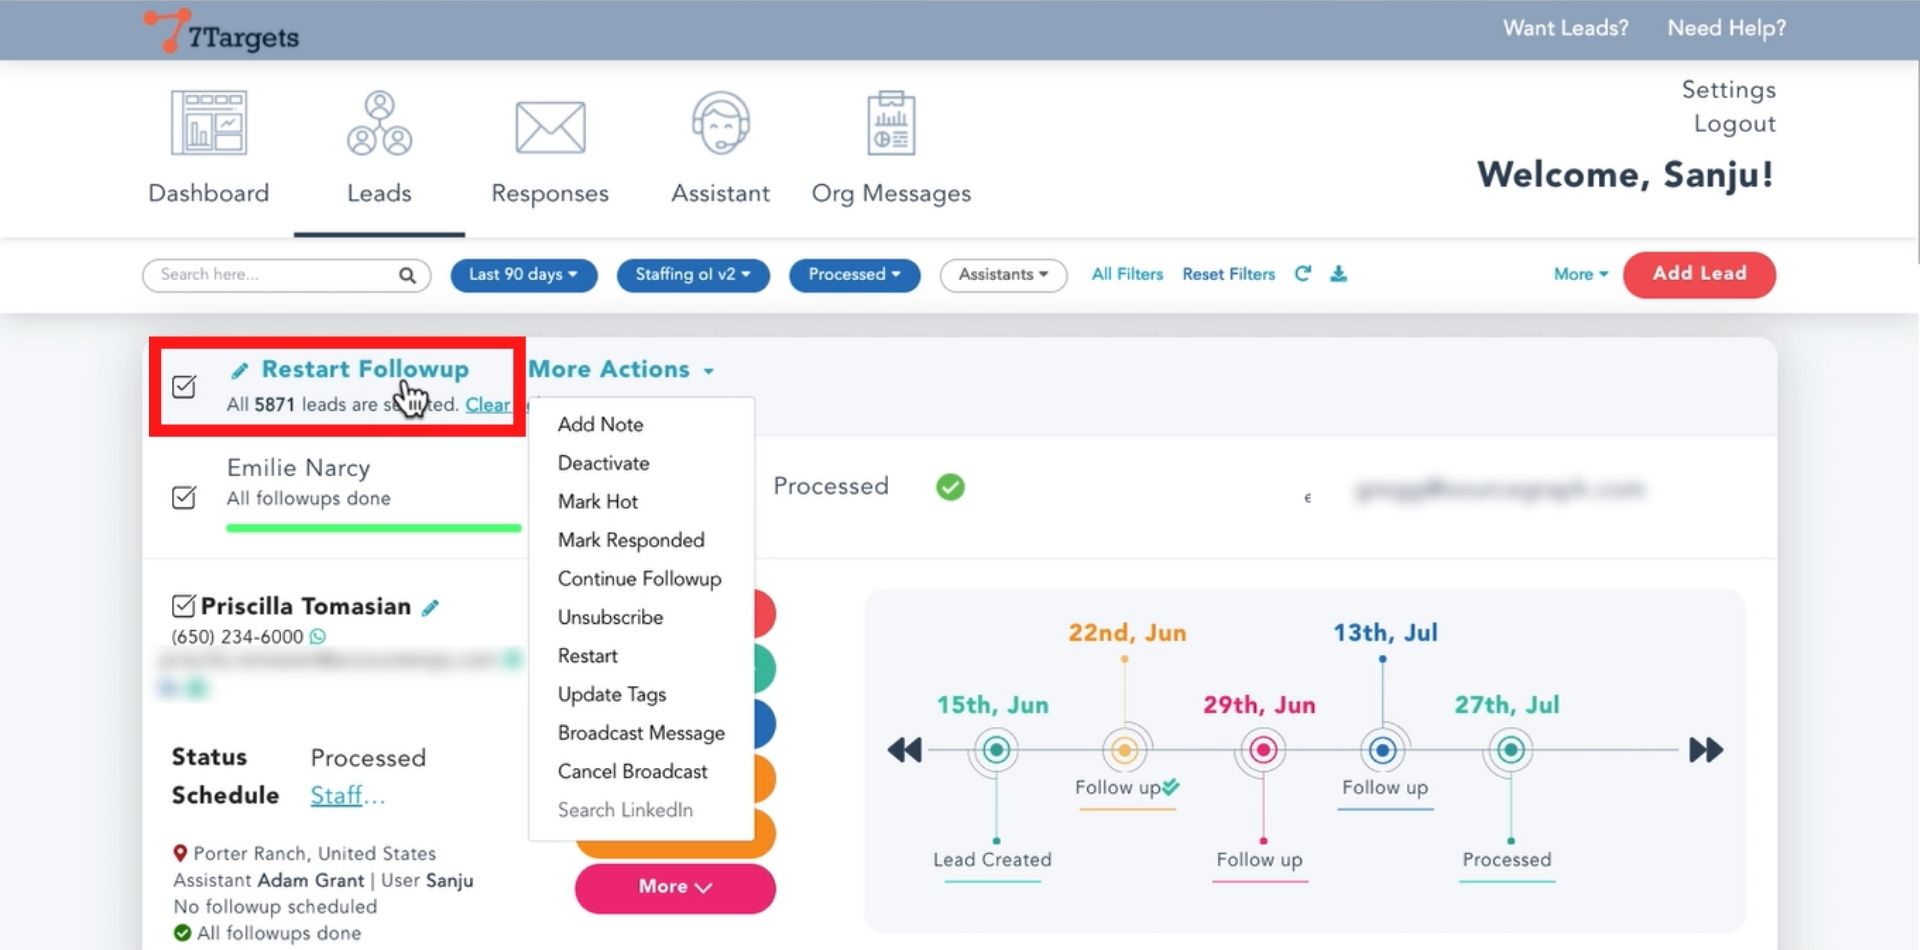The height and width of the screenshot is (950, 1920).
Task: Click the 29th Jun Follow up marker
Action: pos(1263,750)
